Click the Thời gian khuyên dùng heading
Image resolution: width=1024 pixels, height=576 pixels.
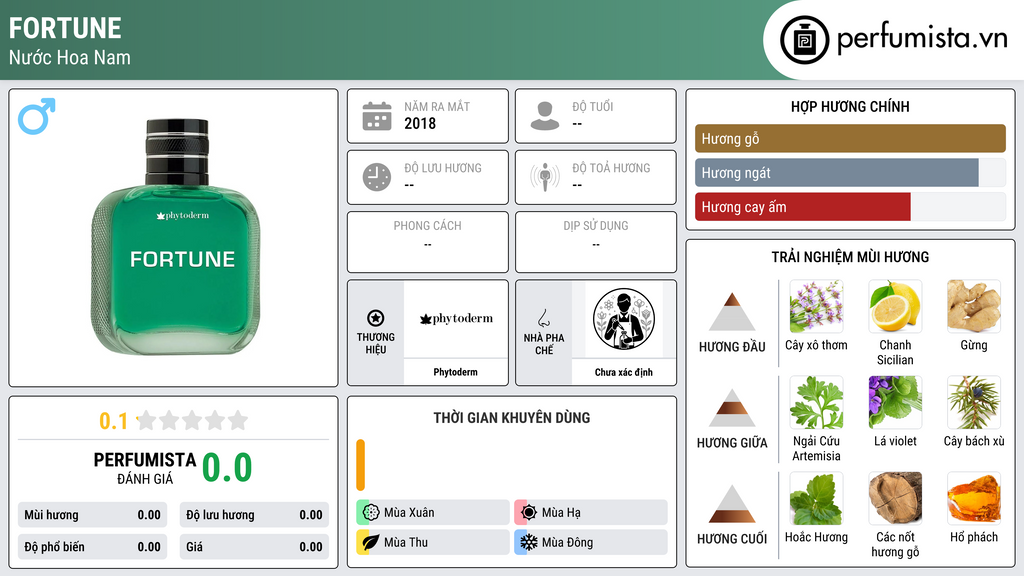pyautogui.click(x=512, y=418)
